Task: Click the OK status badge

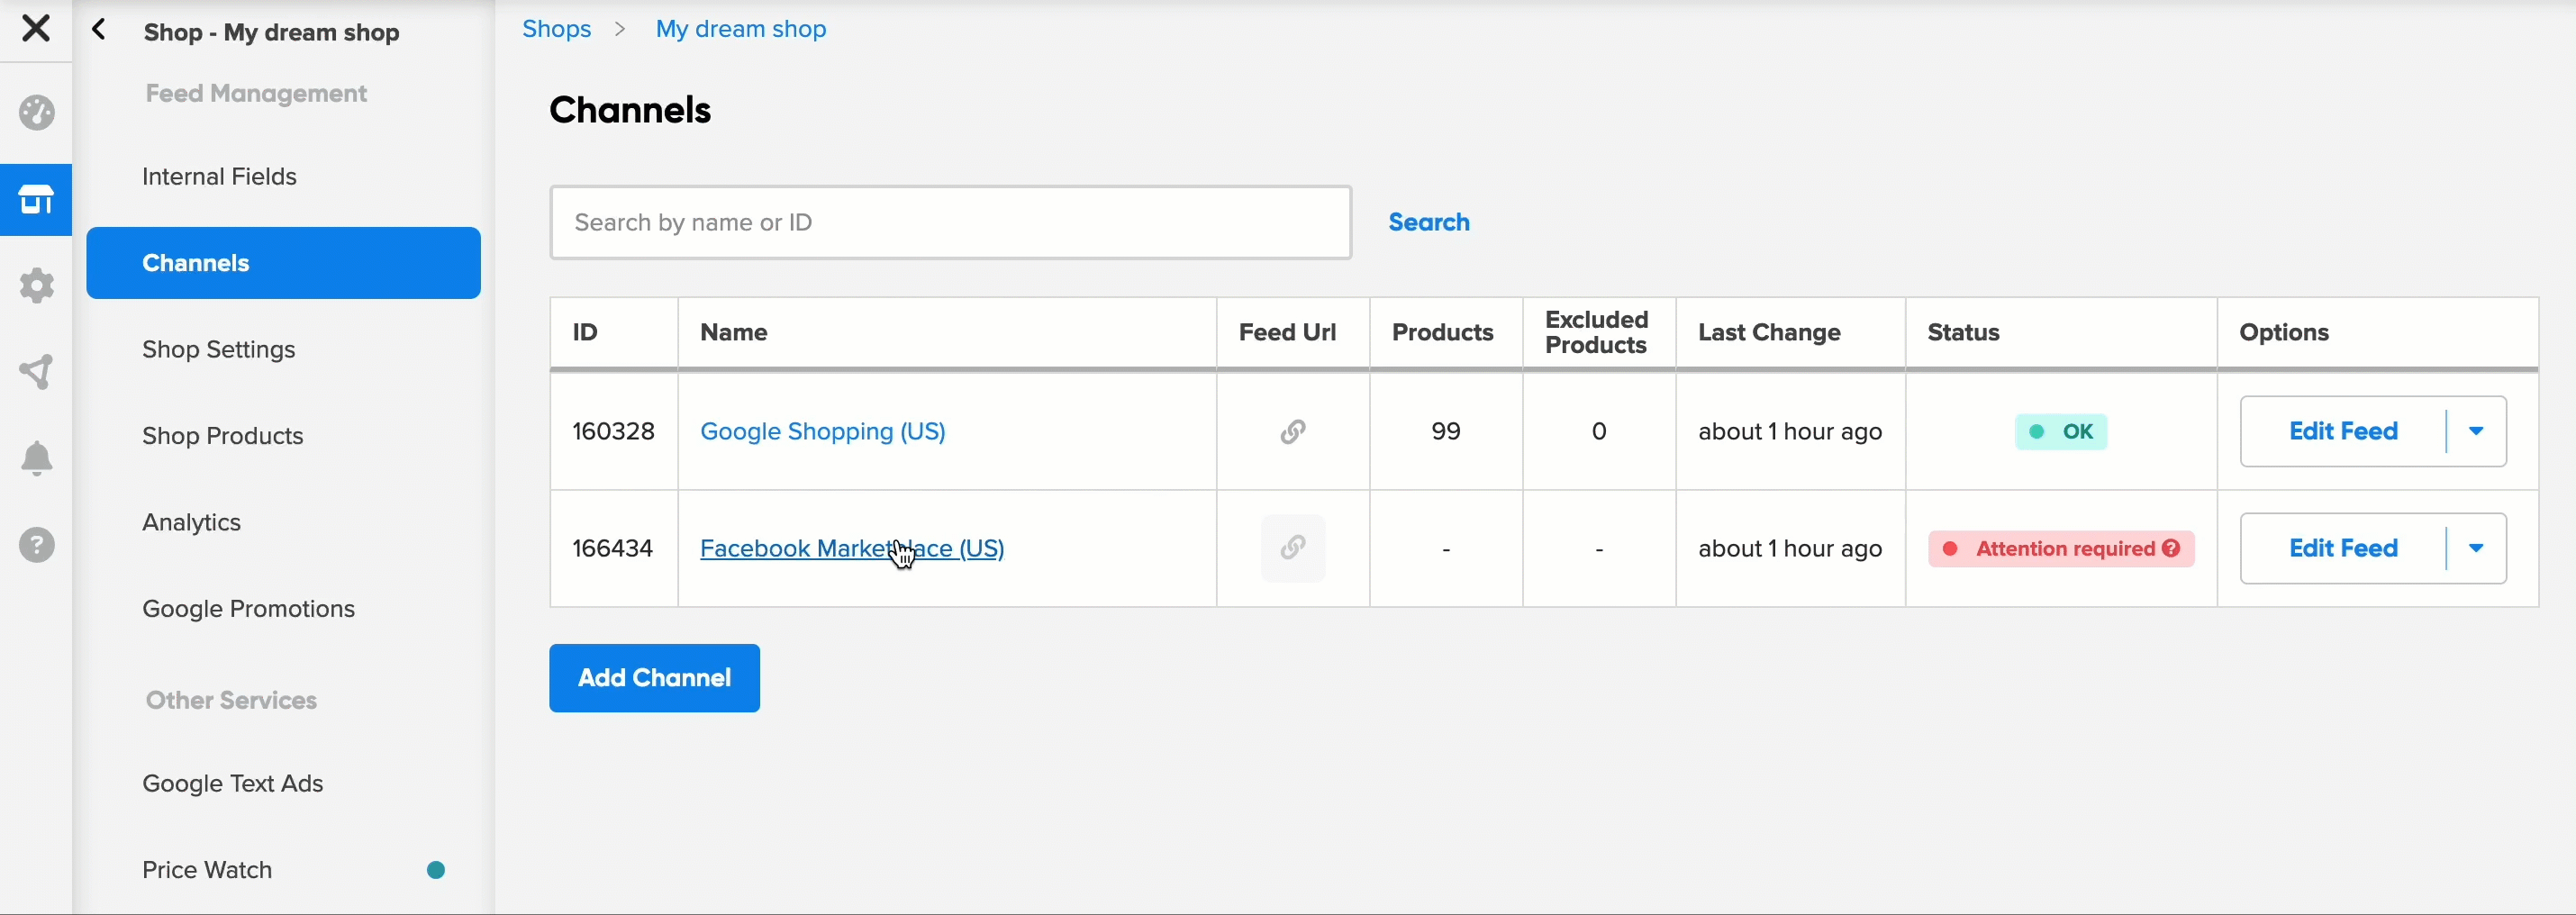Action: pyautogui.click(x=2061, y=432)
